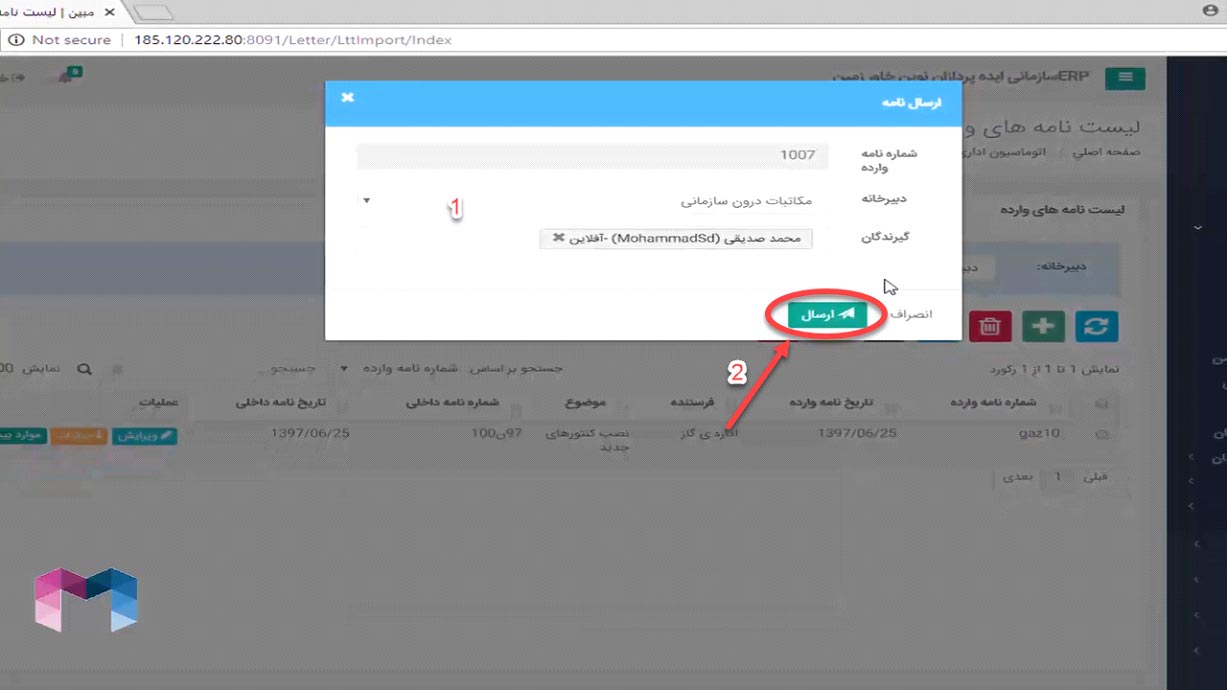Screen dimensions: 1227x690
Task: Sort by the تاریخ نامه وارده column header
Action: [831, 403]
